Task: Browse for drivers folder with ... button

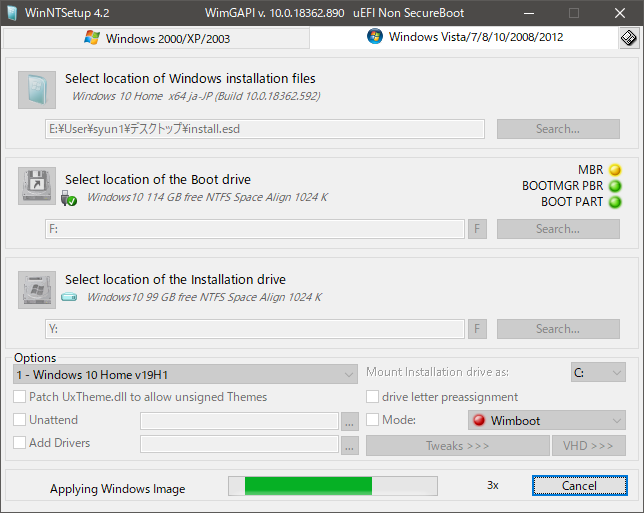Action: (350, 446)
